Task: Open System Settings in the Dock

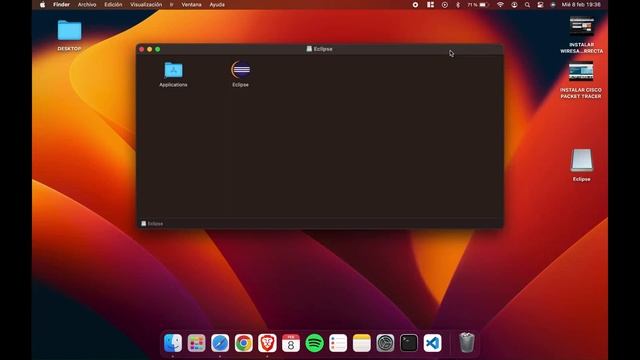Action: pyautogui.click(x=385, y=343)
